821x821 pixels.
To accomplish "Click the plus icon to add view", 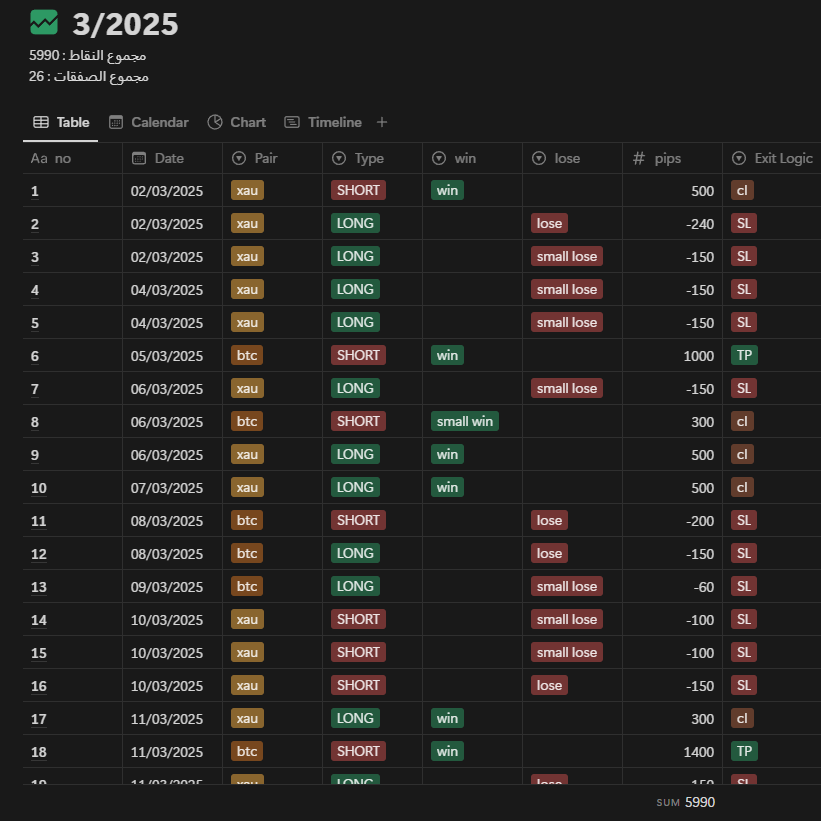I will (382, 122).
